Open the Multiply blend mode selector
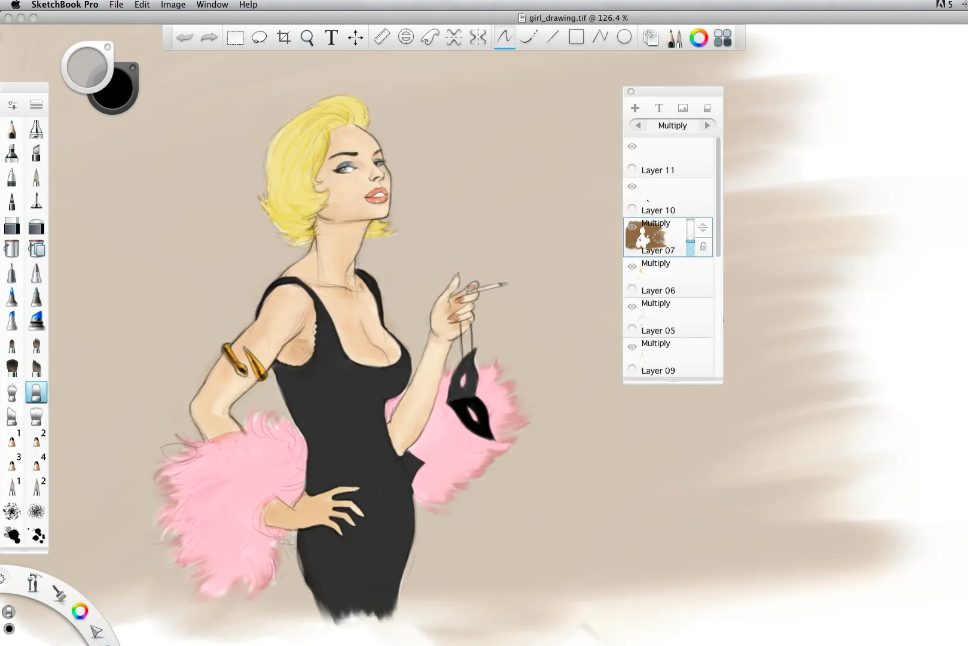Viewport: 968px width, 646px height. [x=672, y=126]
